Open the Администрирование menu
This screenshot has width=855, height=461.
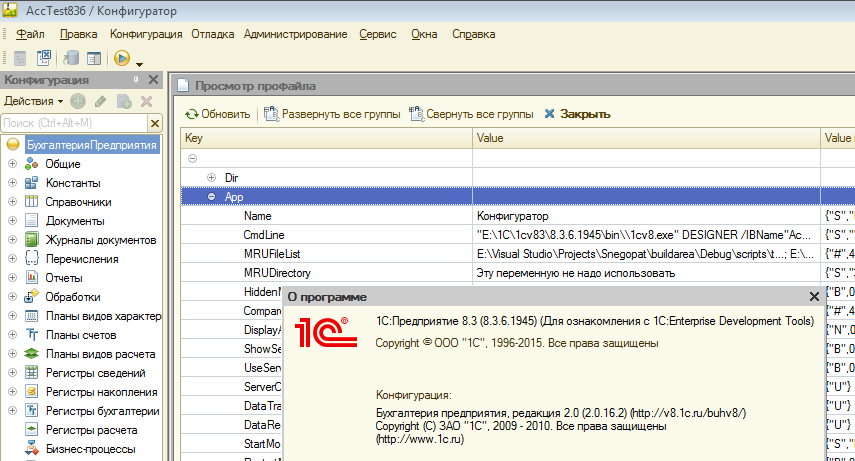pos(295,34)
